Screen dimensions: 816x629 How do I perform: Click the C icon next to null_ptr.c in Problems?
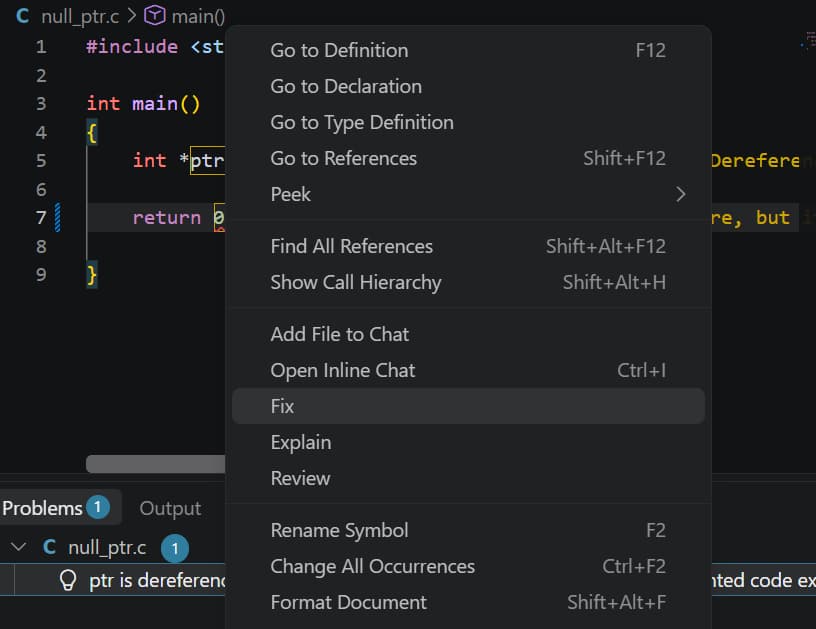(x=49, y=547)
